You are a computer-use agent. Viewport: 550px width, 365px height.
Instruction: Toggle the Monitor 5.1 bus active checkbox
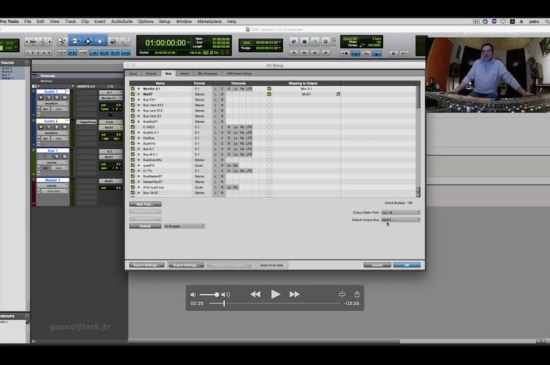(133, 89)
